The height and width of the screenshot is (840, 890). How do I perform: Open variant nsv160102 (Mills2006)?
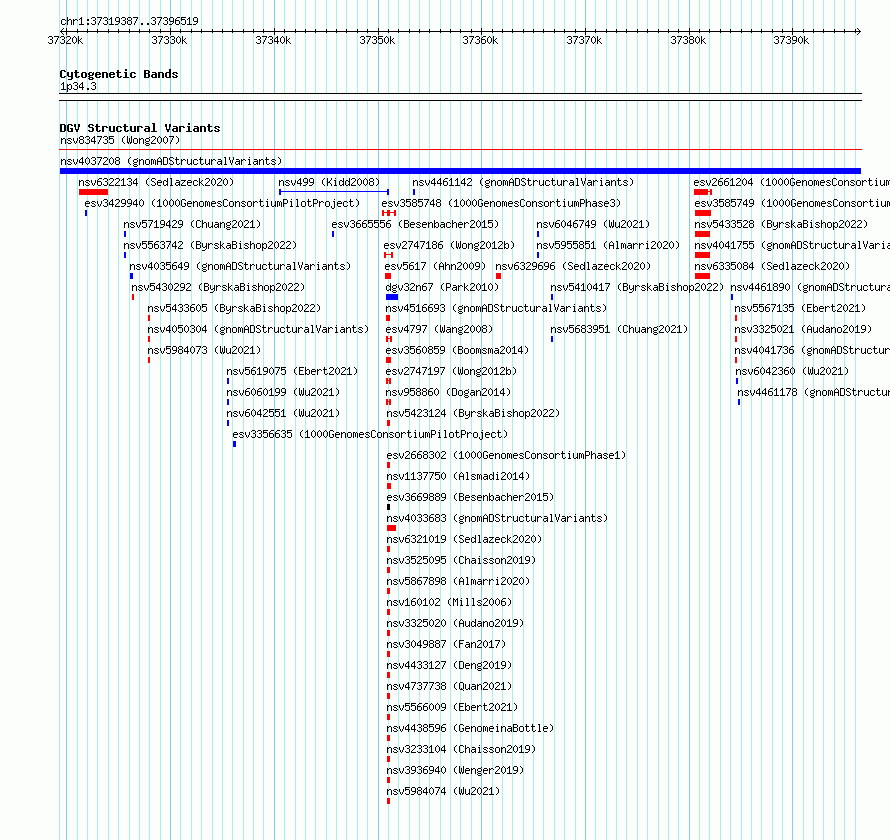pyautogui.click(x=450, y=602)
